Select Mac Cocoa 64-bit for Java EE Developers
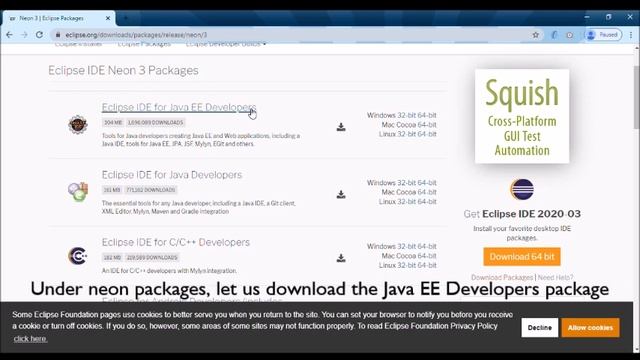The image size is (640, 360). 427,125
